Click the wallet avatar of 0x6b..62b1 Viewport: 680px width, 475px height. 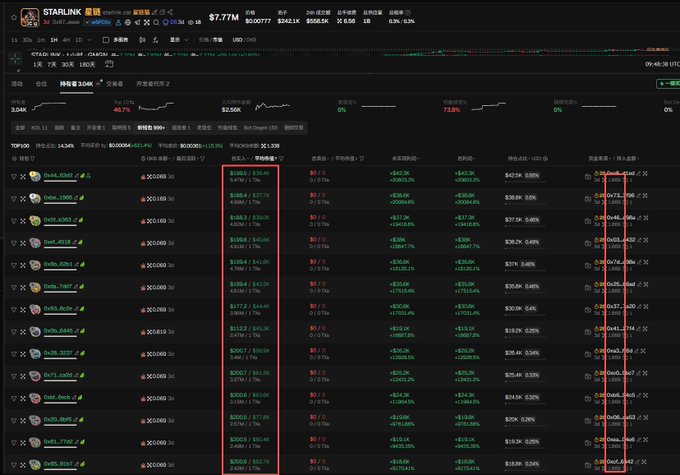(x=35, y=265)
